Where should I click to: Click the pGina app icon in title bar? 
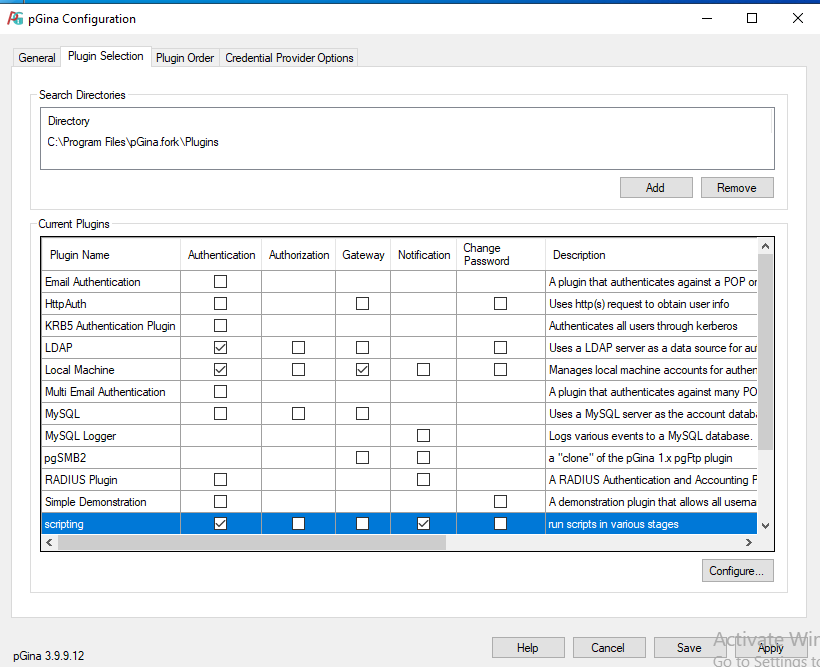point(15,18)
